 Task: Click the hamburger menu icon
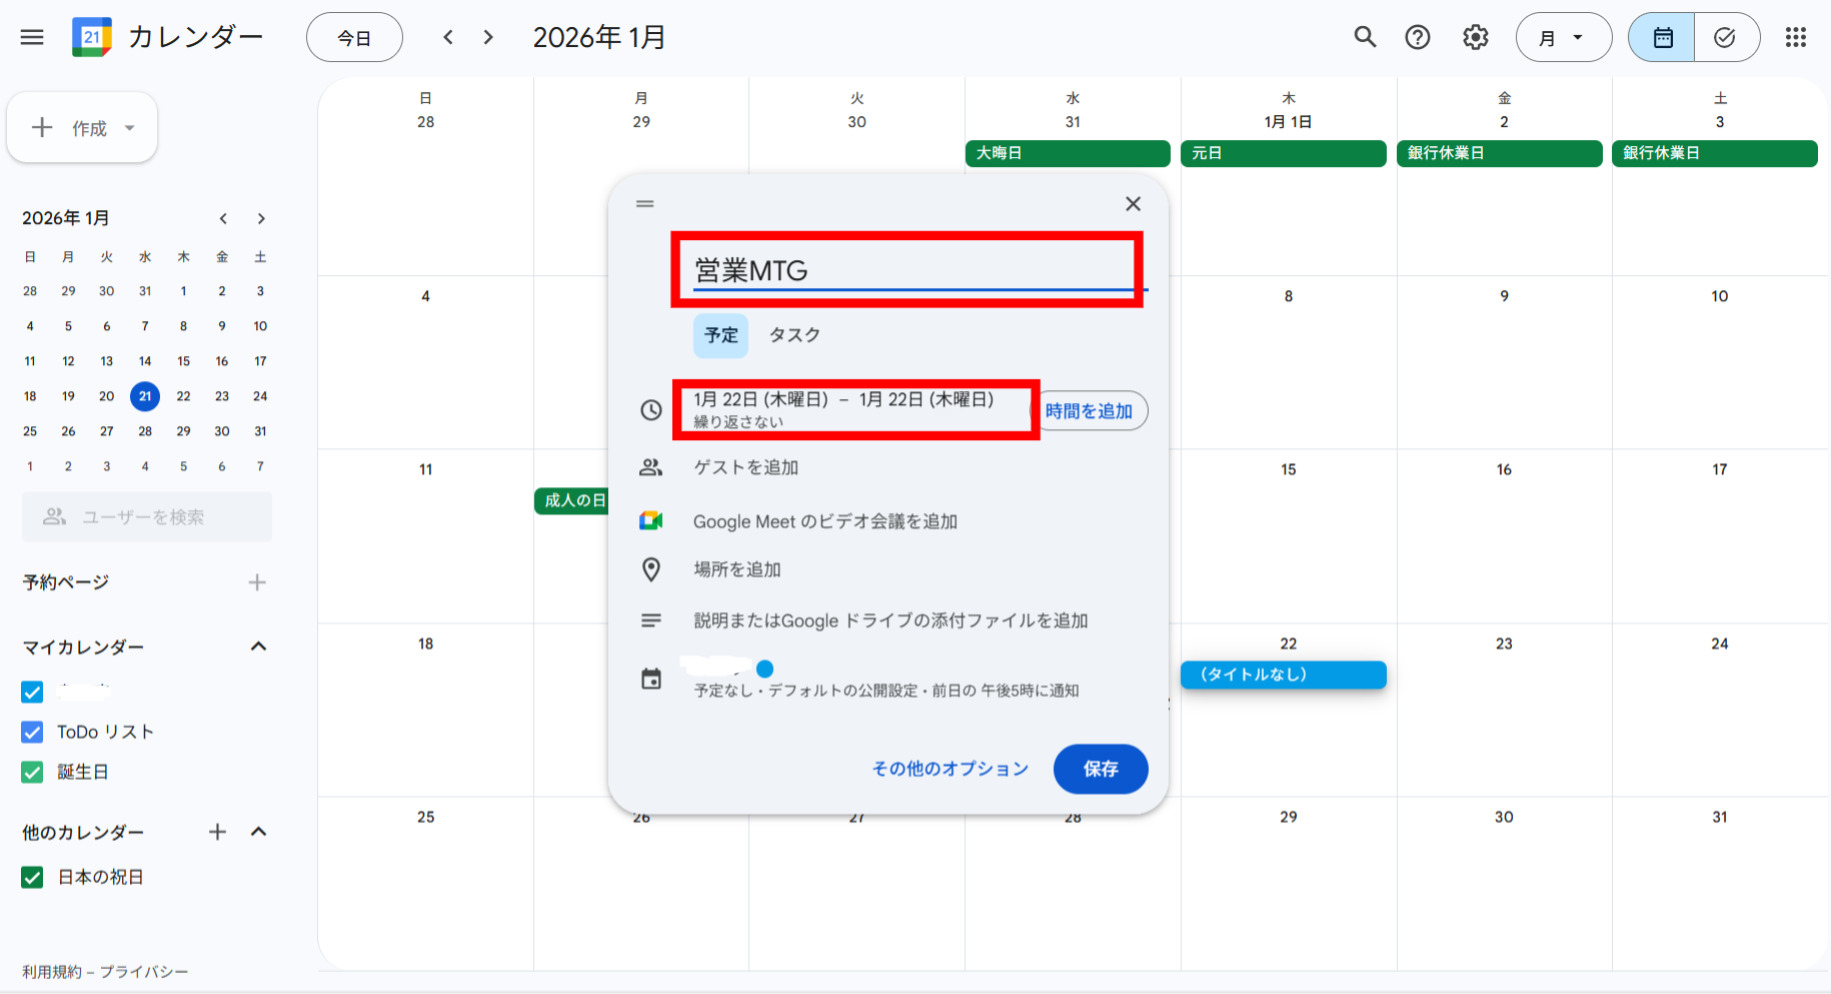[x=32, y=37]
